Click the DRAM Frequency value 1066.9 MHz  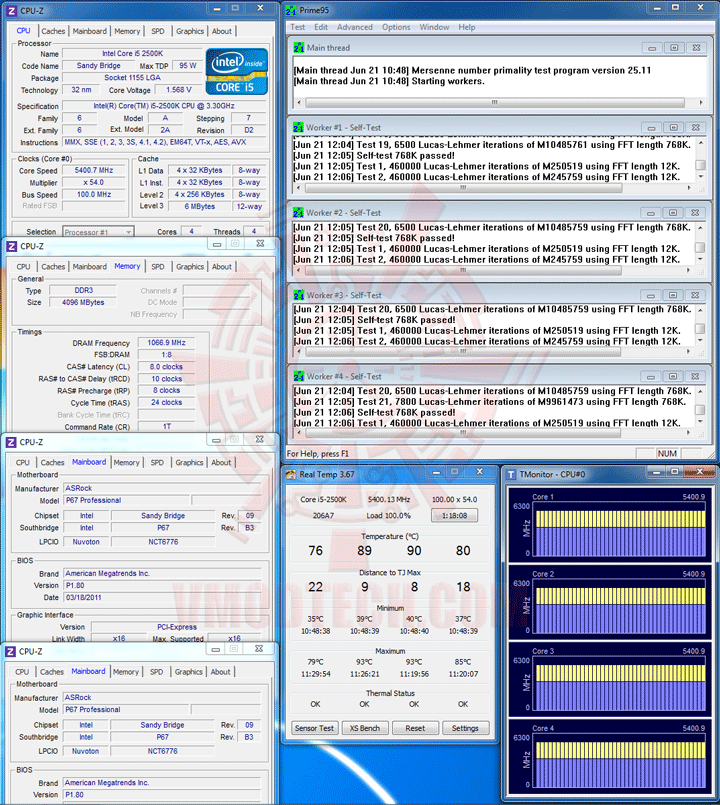coord(167,343)
